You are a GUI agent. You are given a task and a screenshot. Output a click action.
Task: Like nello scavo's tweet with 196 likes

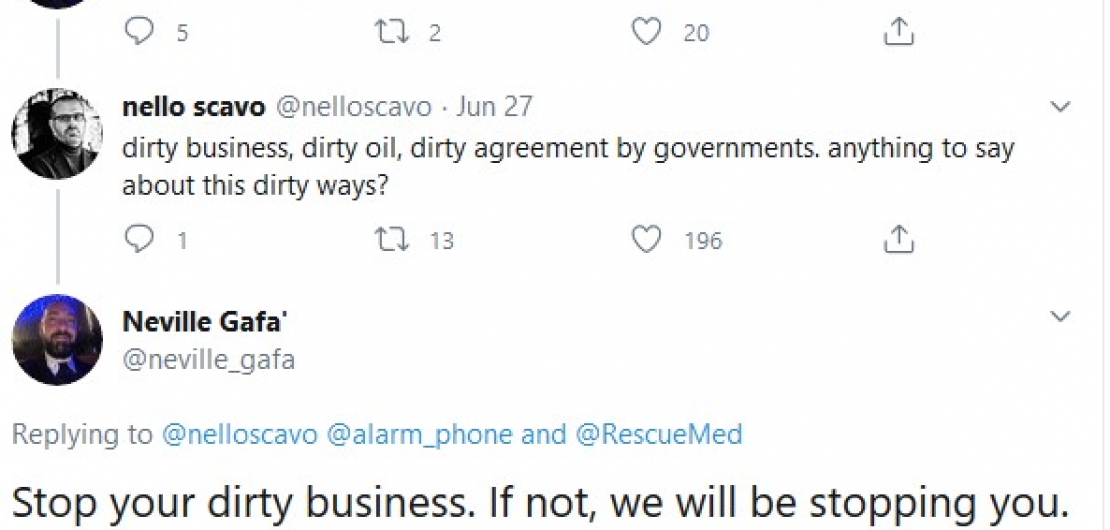tap(646, 239)
